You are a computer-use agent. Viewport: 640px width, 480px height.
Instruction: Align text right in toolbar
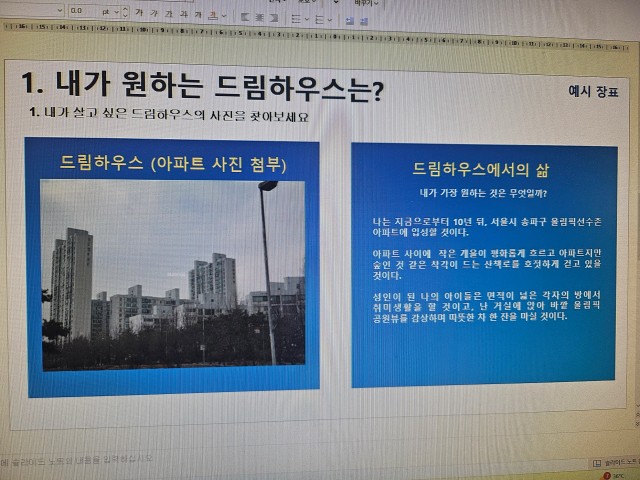[x=274, y=18]
